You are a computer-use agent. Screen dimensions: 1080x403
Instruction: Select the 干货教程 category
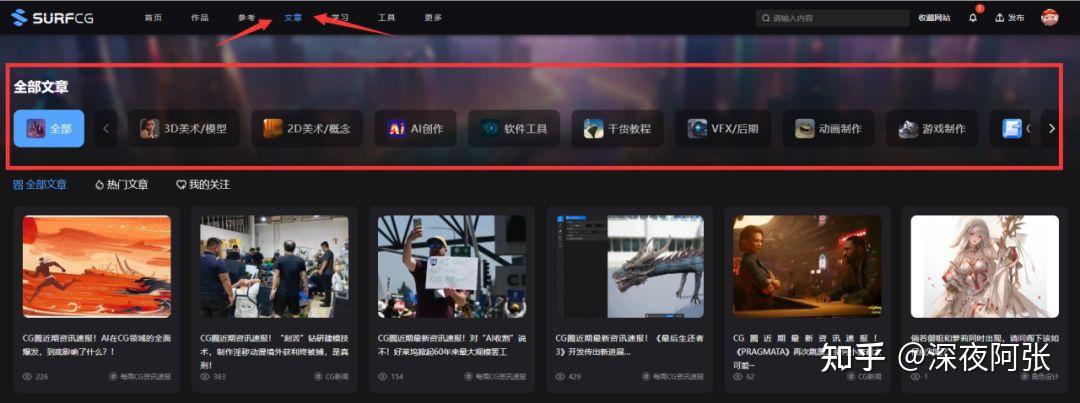(618, 128)
